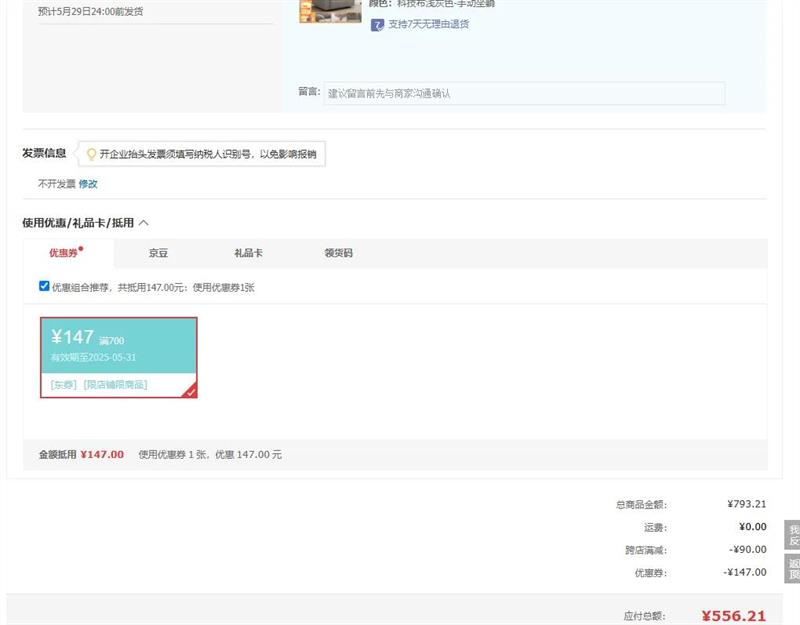
Task: Uncheck the recommended coupon combination checkbox
Action: (x=44, y=286)
